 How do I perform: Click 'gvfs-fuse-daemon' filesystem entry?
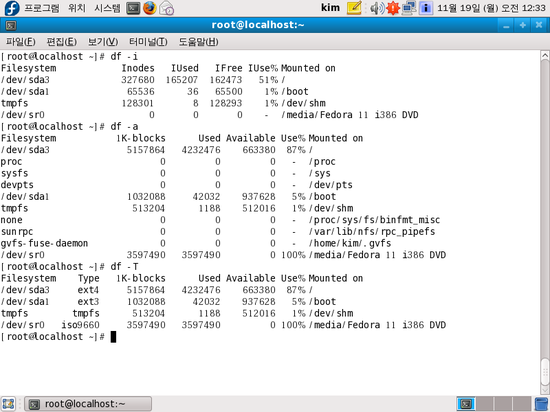[x=44, y=243]
